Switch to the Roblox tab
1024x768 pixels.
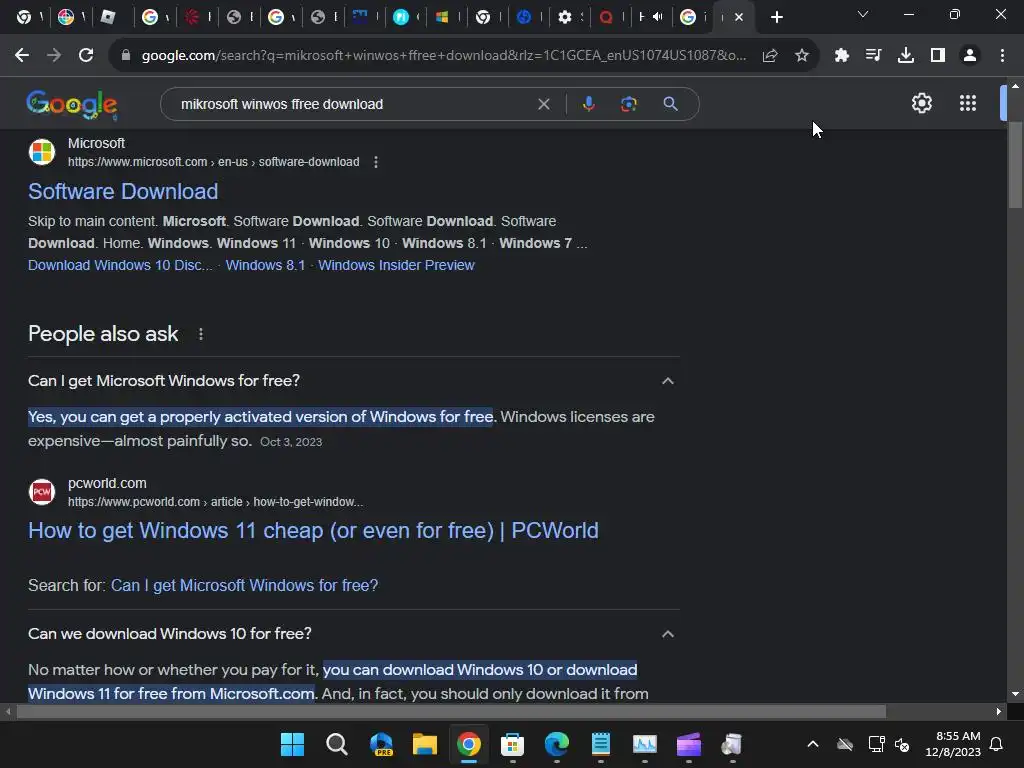point(108,17)
